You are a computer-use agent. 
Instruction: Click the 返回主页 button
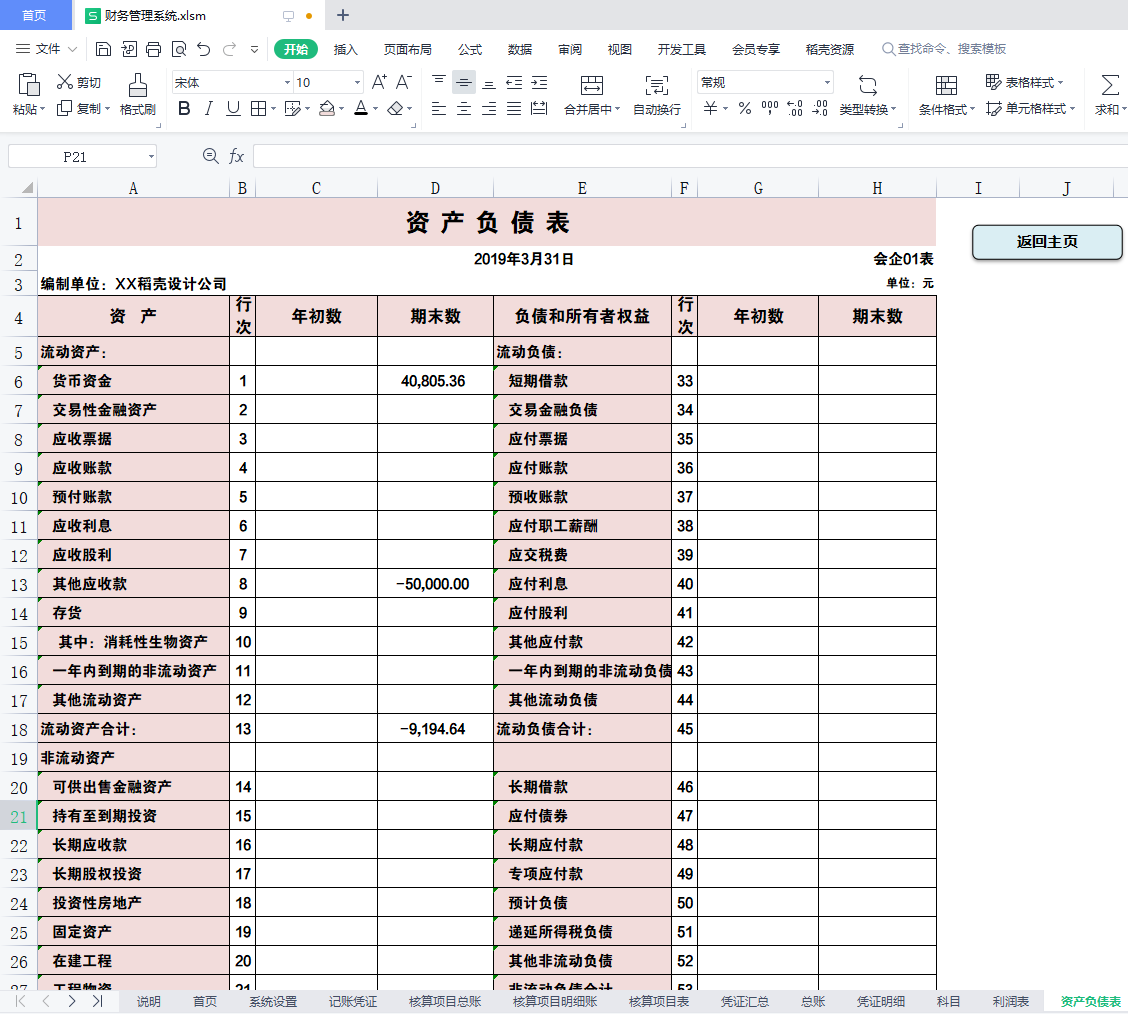coord(1046,242)
